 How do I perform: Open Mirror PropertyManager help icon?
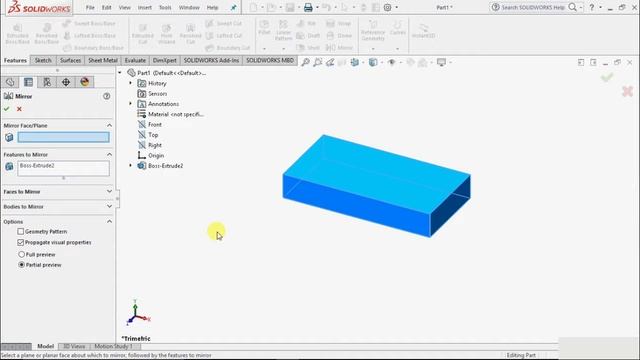107,96
